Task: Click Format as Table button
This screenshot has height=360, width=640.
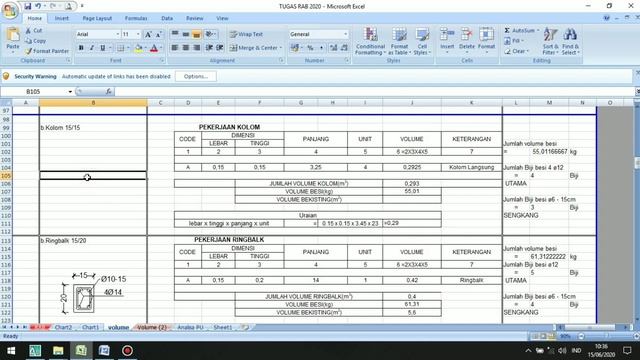Action: (x=399, y=41)
